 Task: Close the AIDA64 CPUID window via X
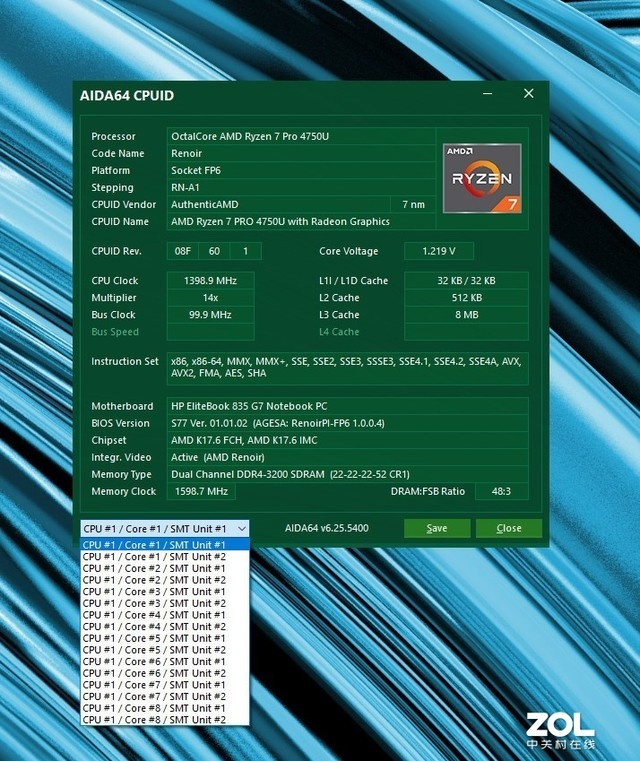(529, 93)
